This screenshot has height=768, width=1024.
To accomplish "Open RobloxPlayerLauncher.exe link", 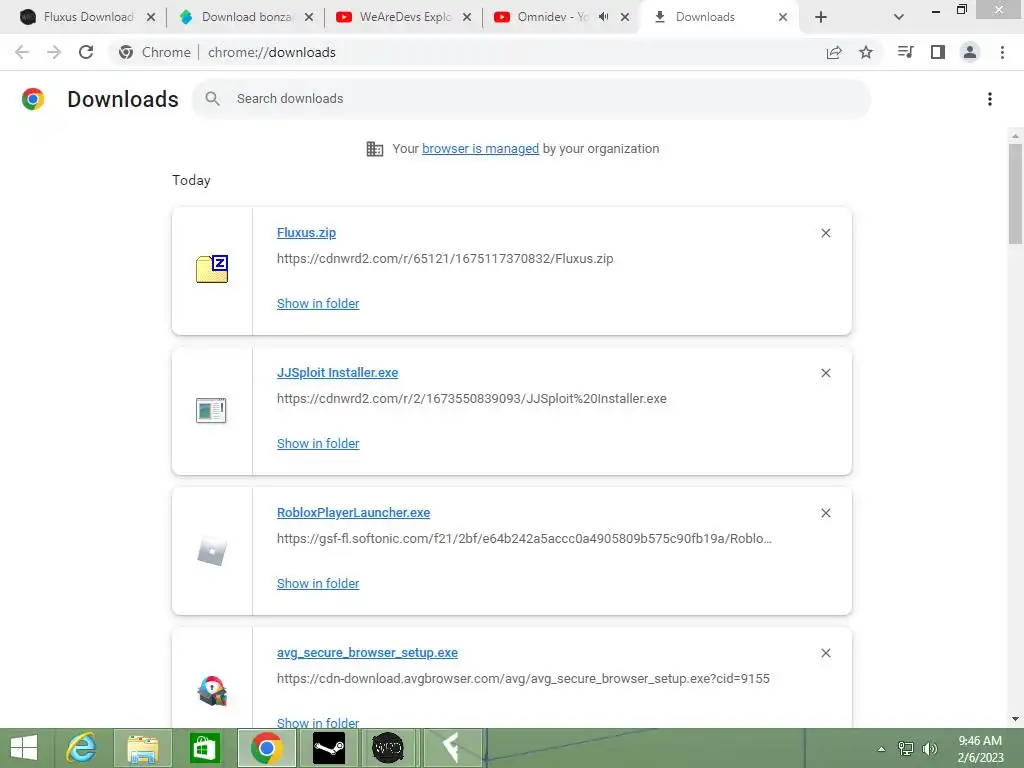I will [353, 513].
